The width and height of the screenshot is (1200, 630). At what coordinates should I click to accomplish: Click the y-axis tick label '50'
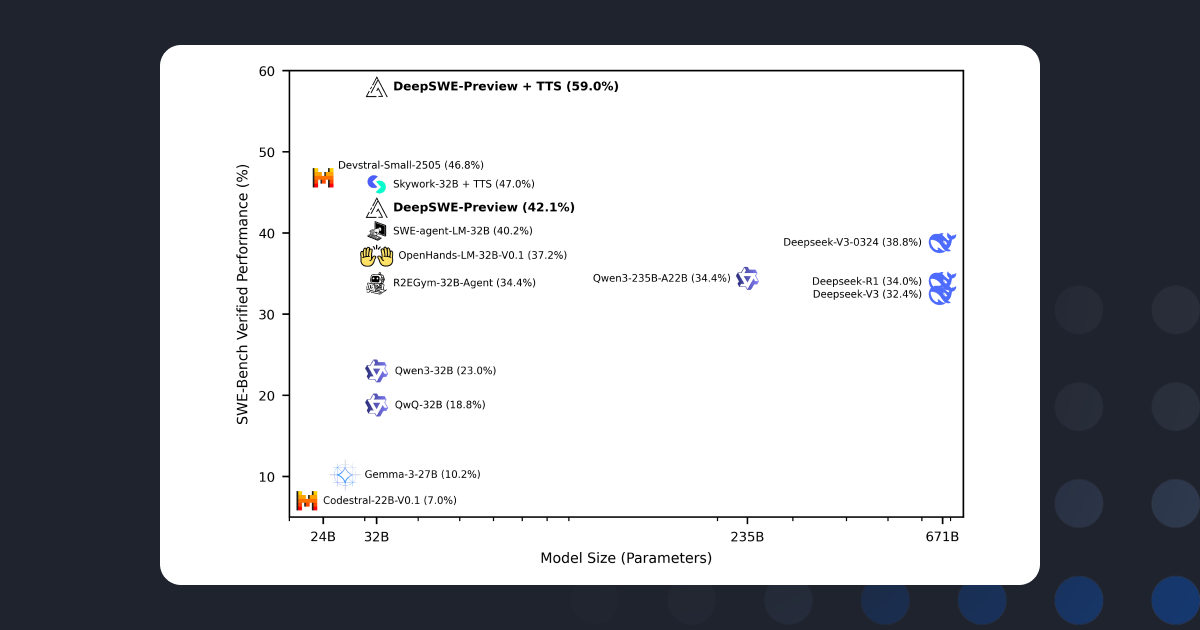tap(266, 152)
